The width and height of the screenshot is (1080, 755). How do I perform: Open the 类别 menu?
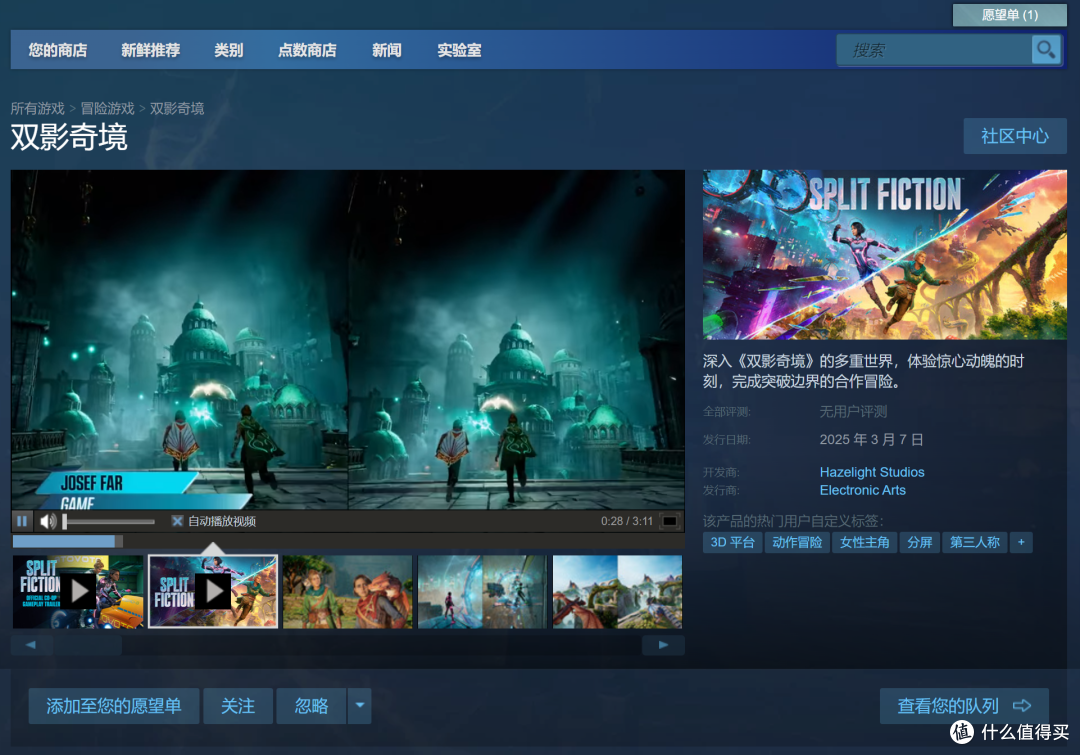(229, 50)
